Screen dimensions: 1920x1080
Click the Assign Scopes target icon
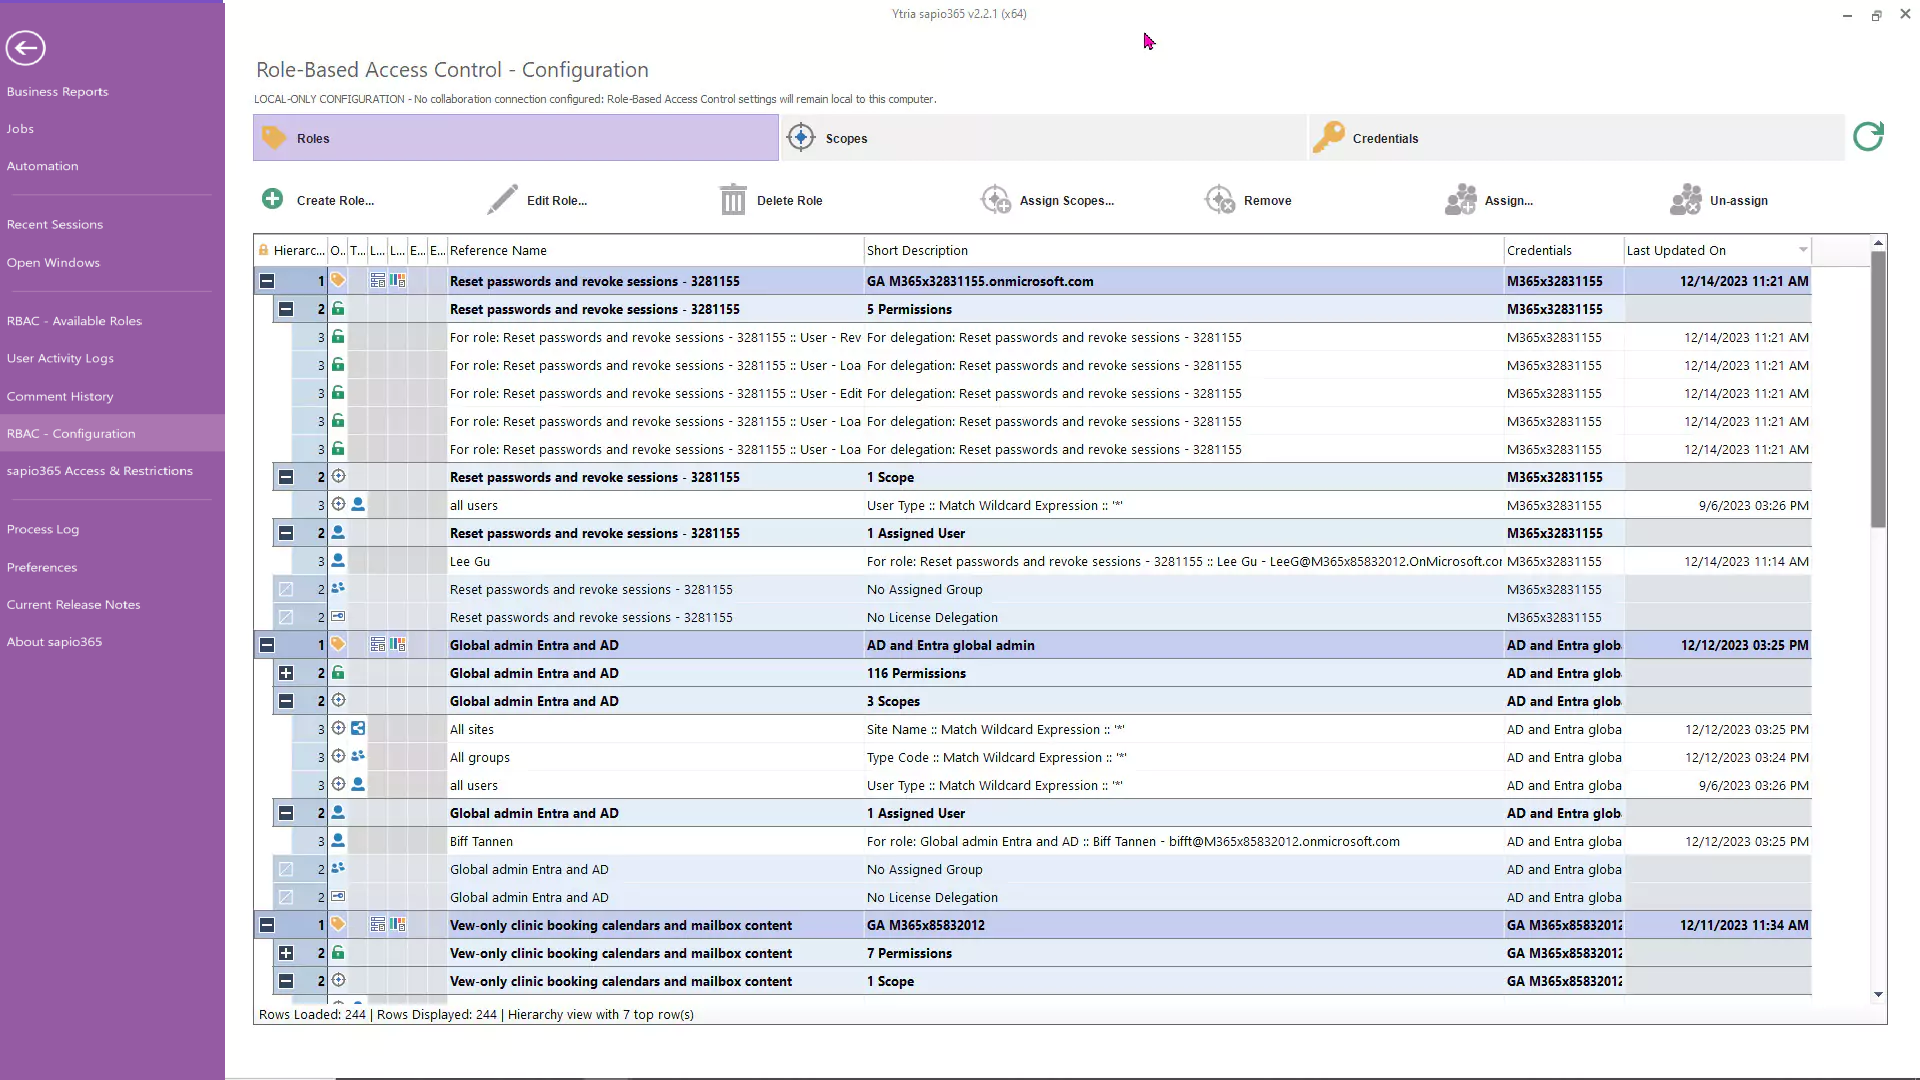[995, 200]
